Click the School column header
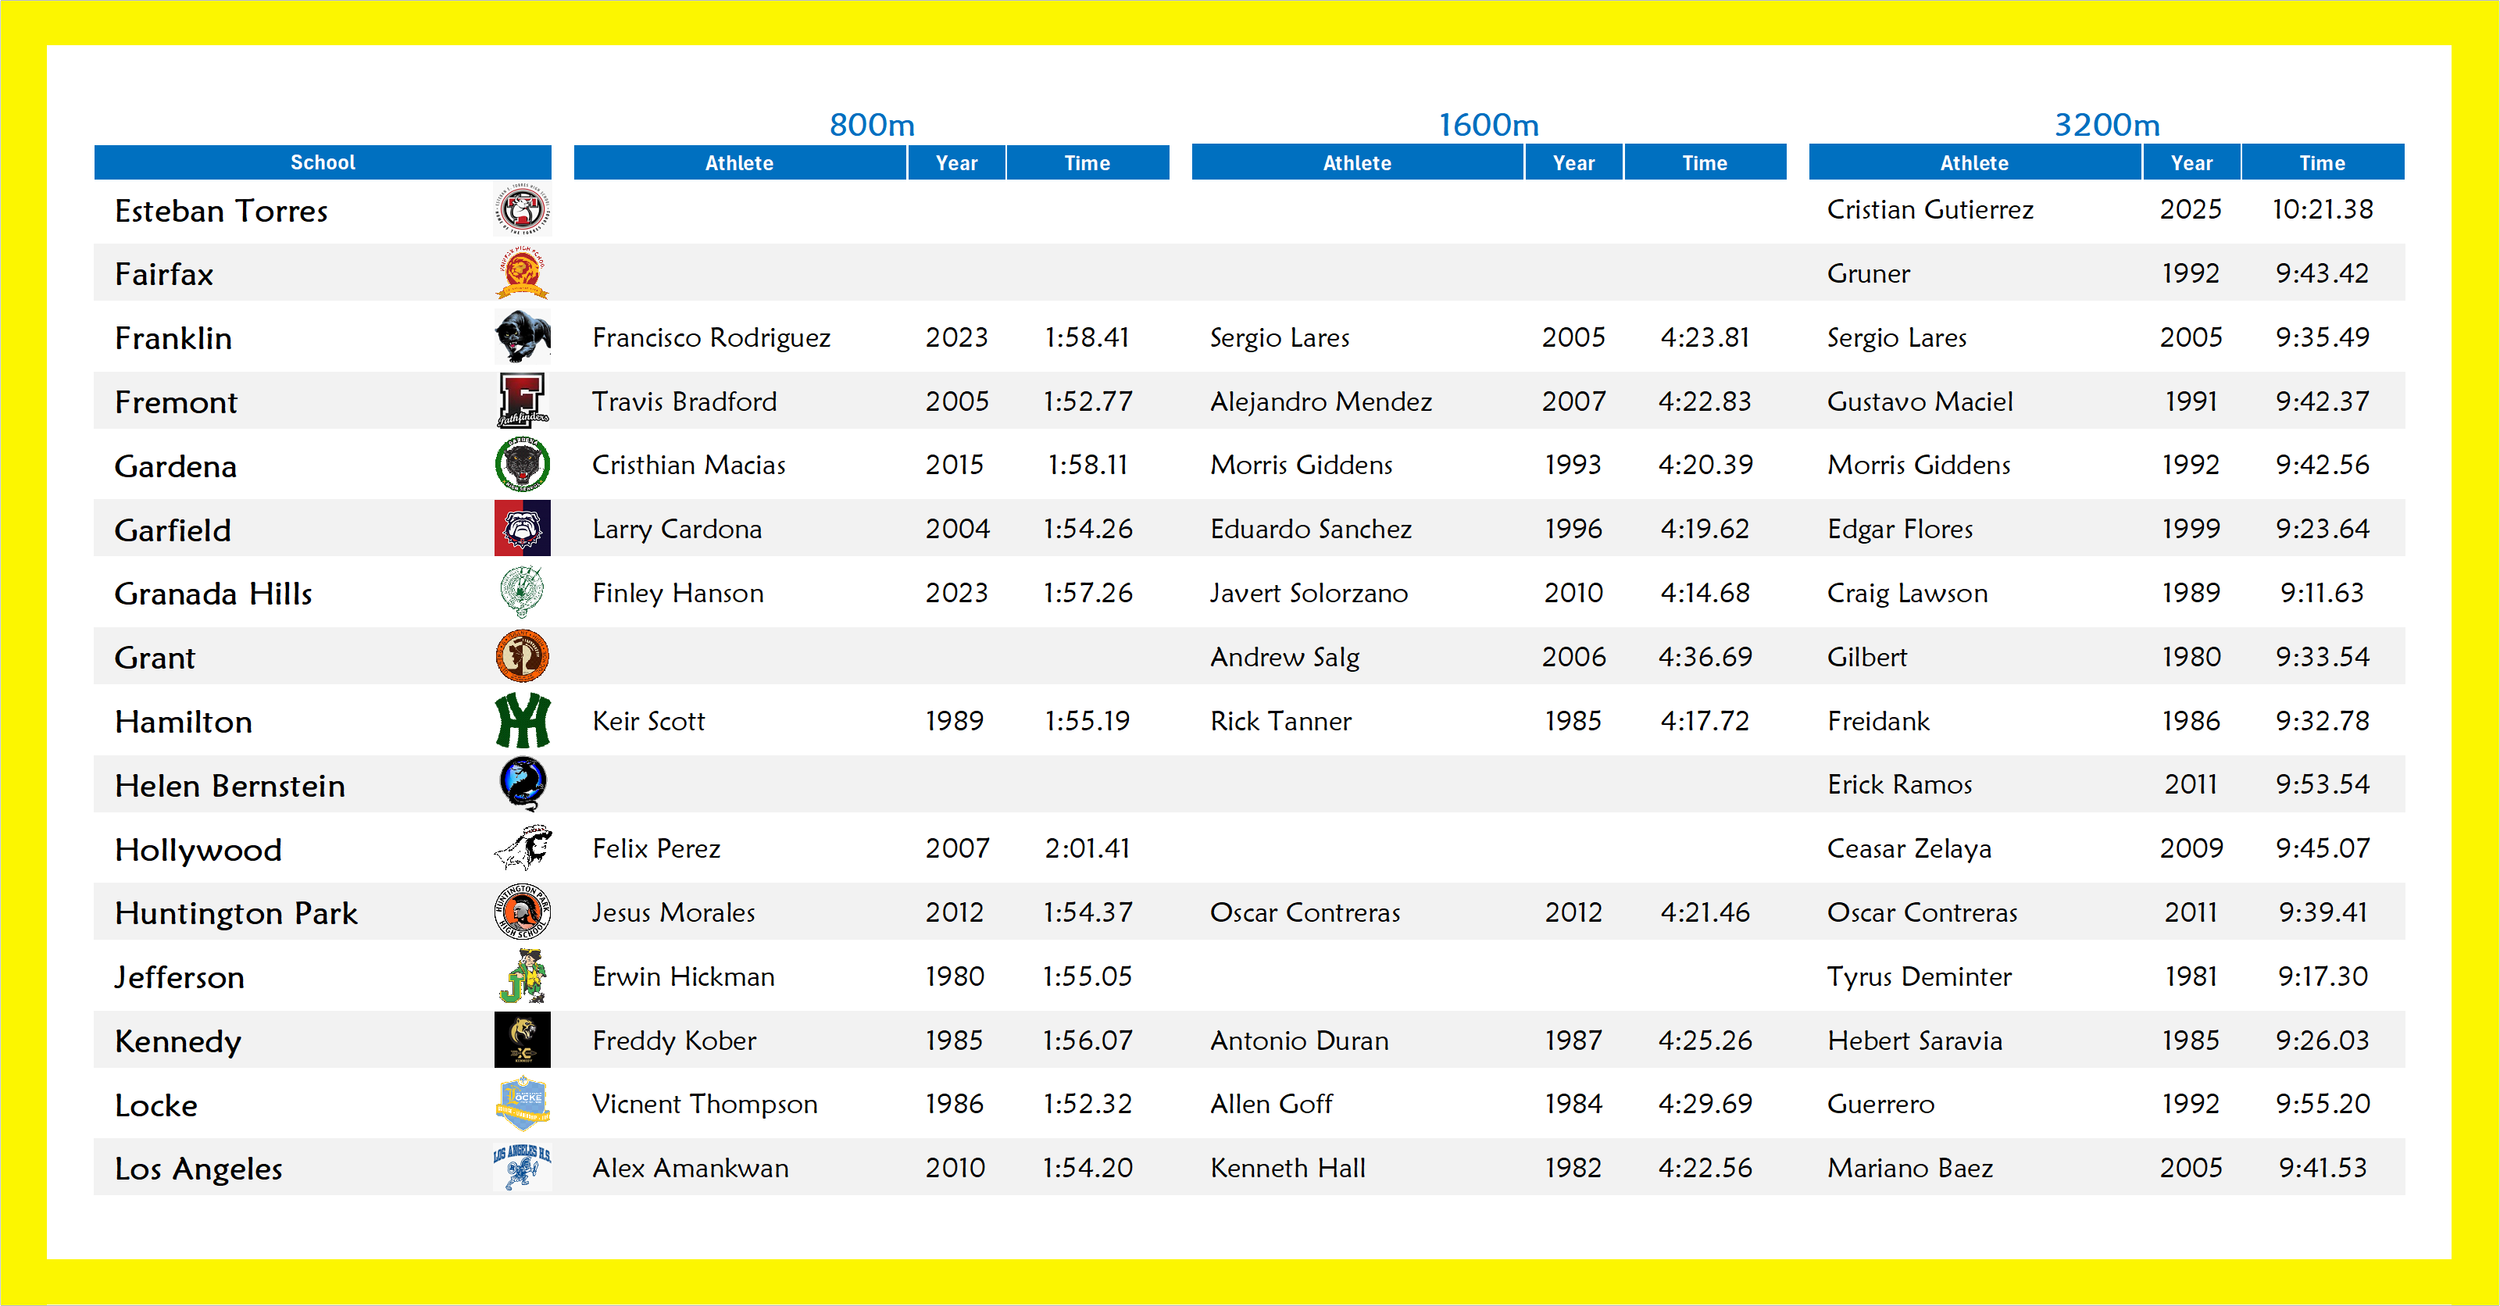 322,162
